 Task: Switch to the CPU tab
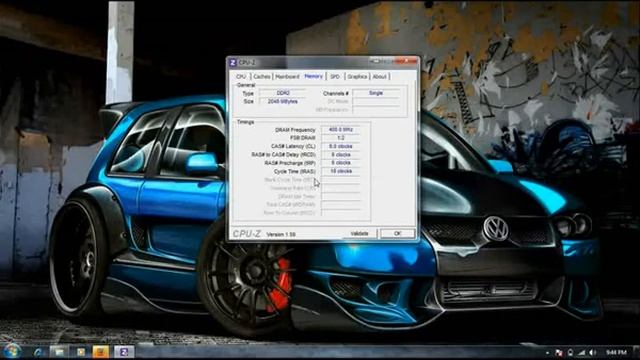[x=241, y=77]
